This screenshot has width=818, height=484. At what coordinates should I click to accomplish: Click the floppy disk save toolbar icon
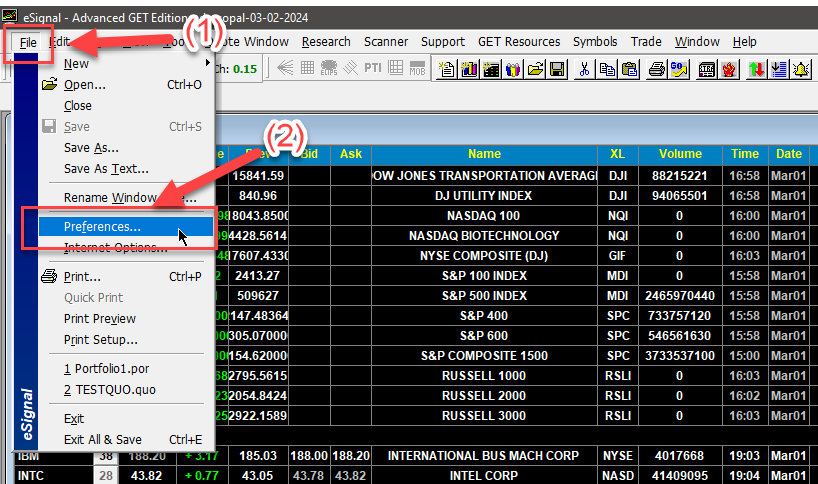(557, 69)
